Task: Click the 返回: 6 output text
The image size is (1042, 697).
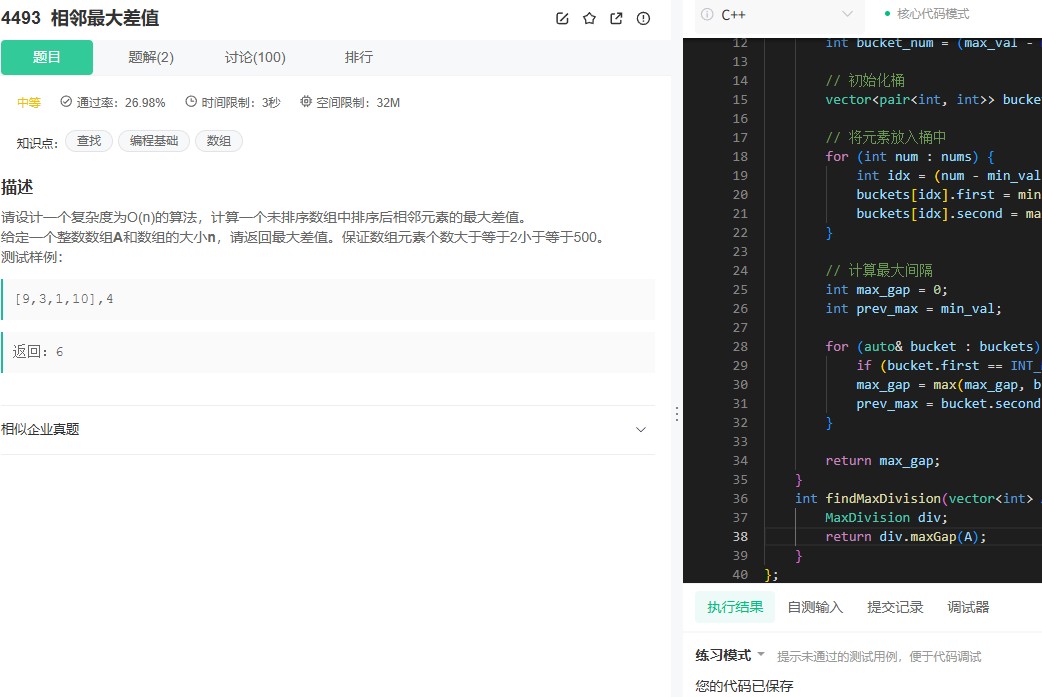Action: point(38,351)
